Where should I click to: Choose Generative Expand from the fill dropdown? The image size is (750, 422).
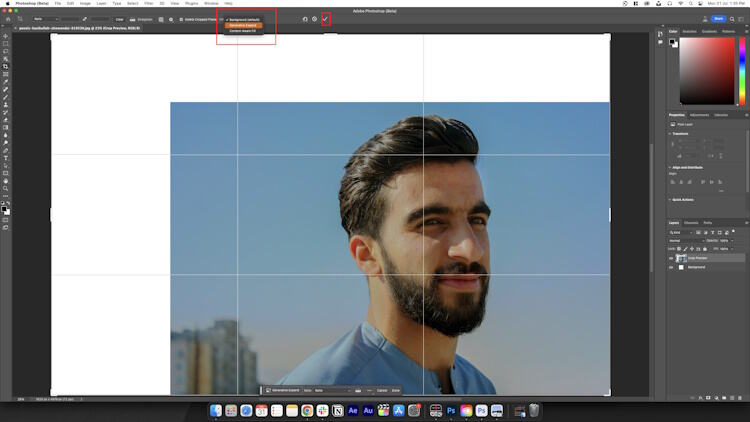(244, 25)
